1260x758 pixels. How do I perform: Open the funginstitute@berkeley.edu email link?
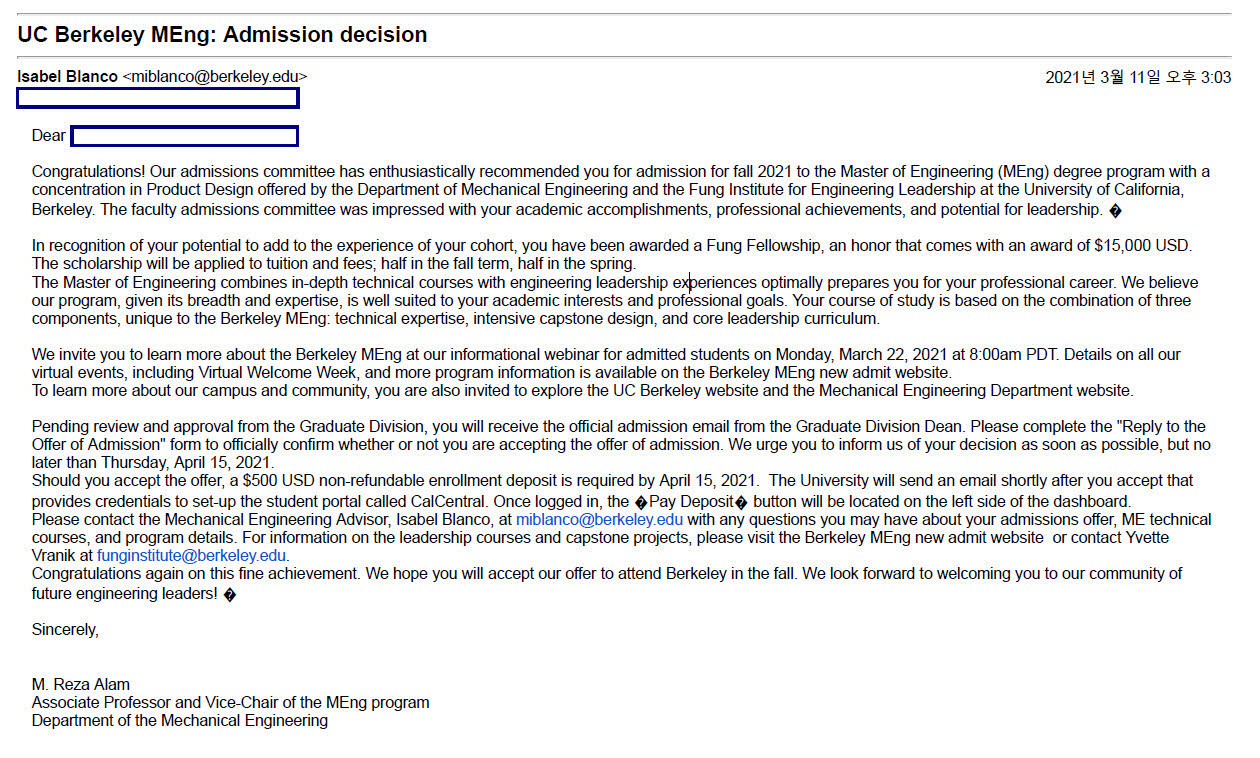click(x=193, y=556)
